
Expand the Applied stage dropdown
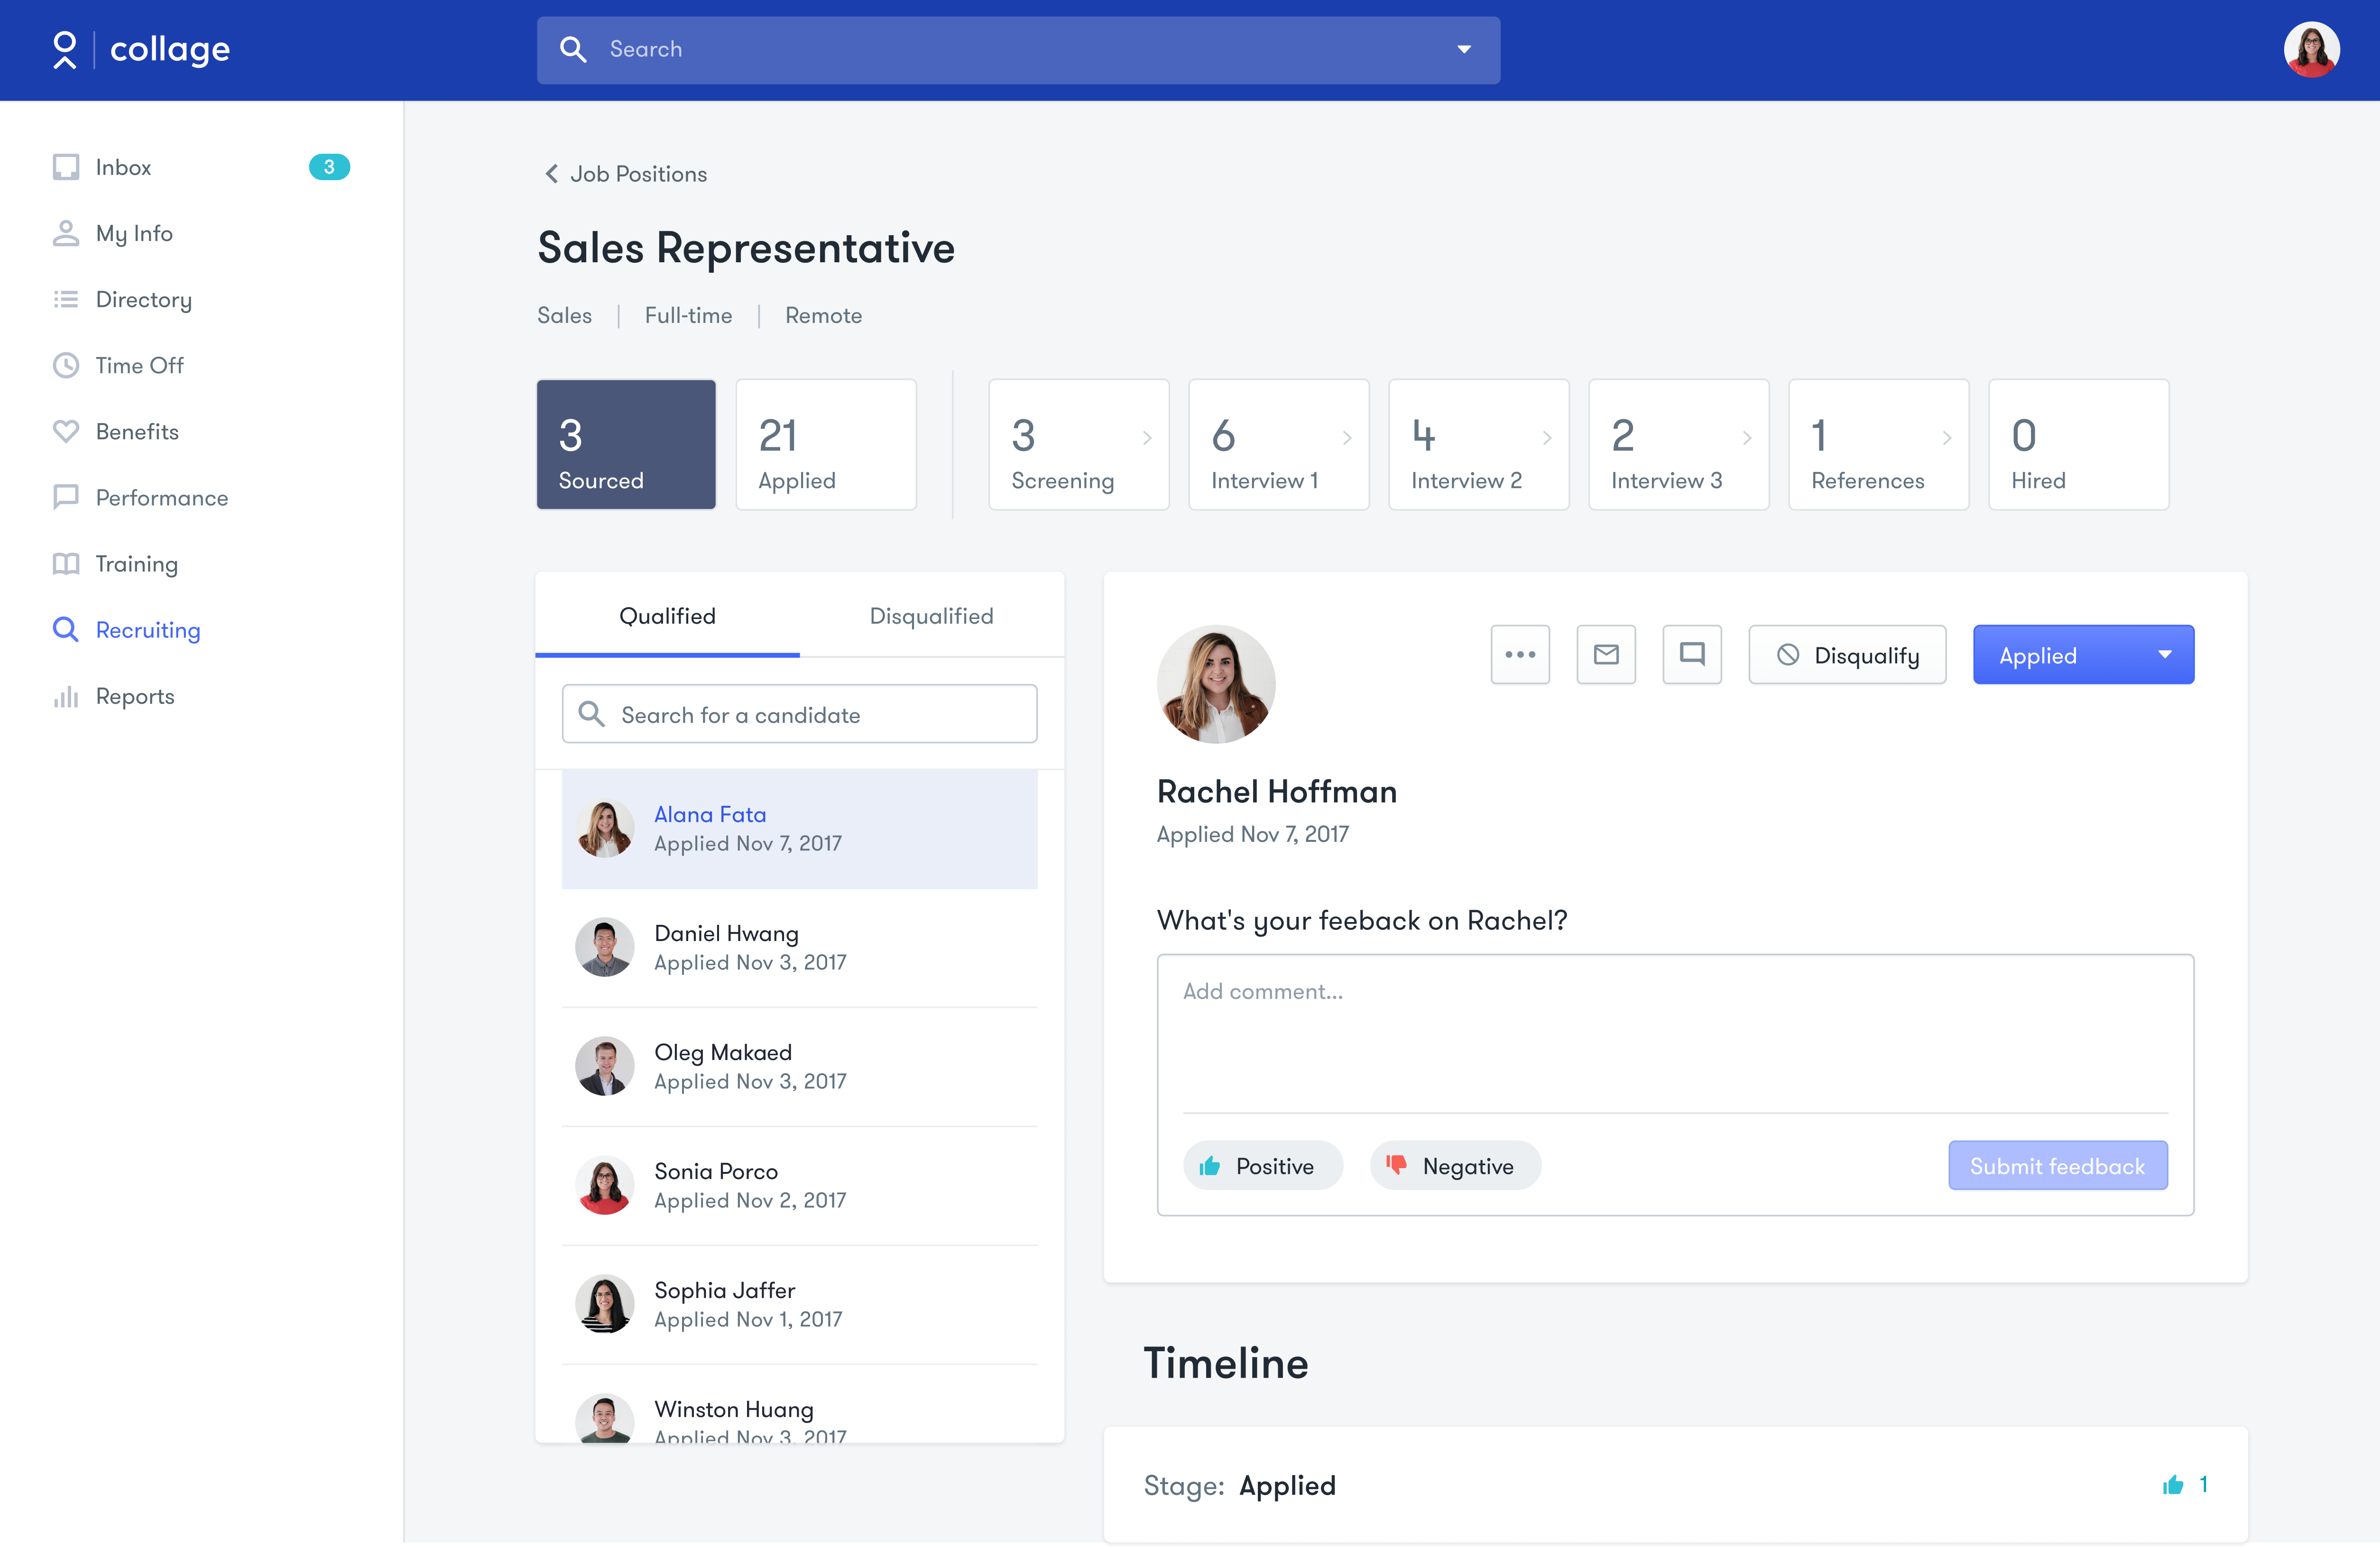click(x=2164, y=655)
